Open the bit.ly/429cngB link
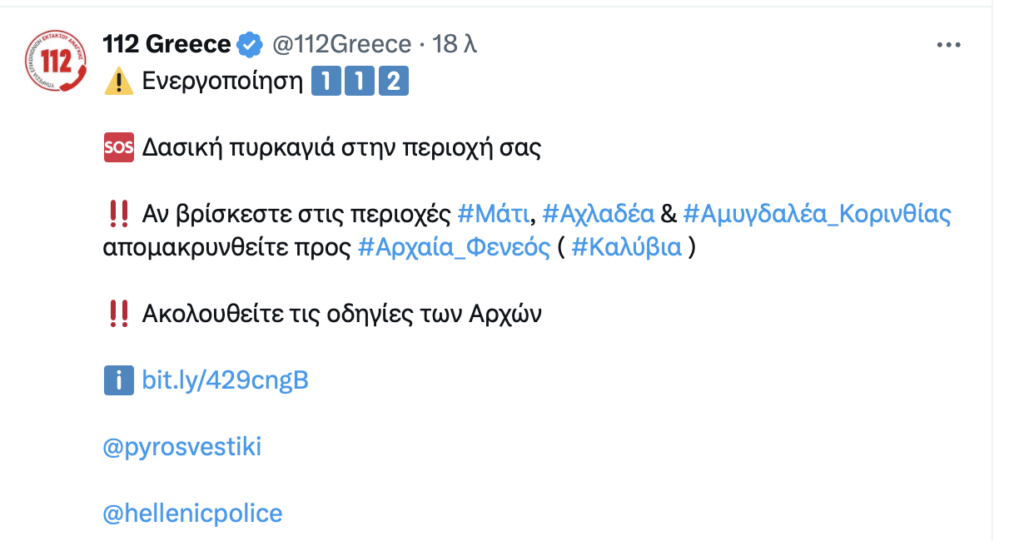1024x541 pixels. pos(226,381)
